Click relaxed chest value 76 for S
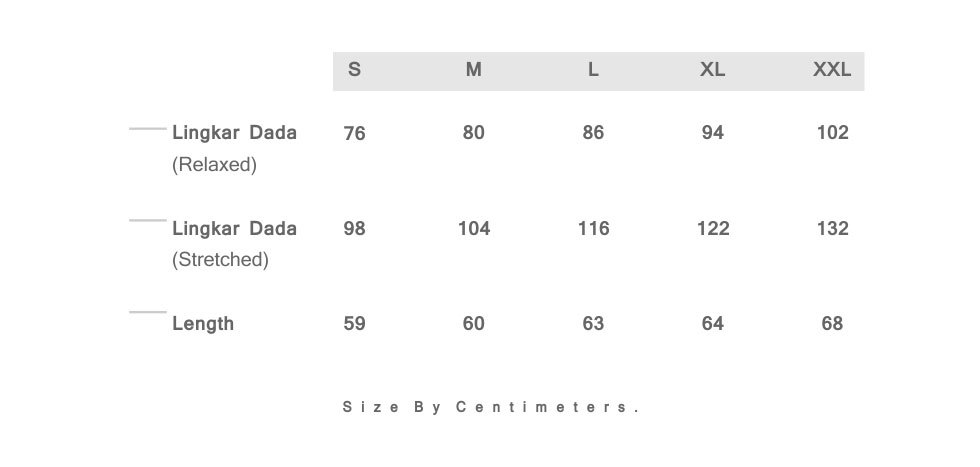 354,133
